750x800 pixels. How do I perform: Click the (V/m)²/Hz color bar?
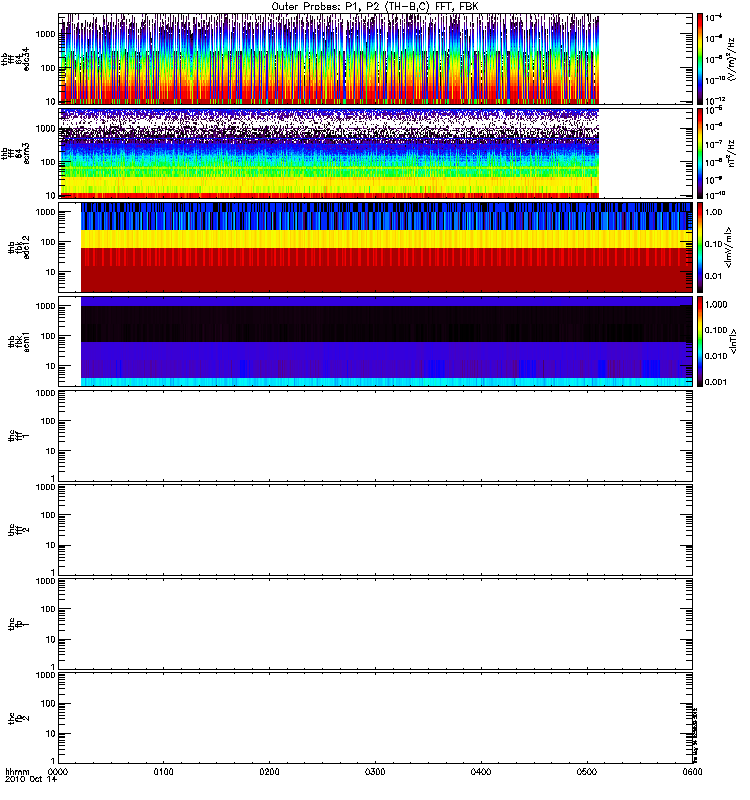click(700, 59)
